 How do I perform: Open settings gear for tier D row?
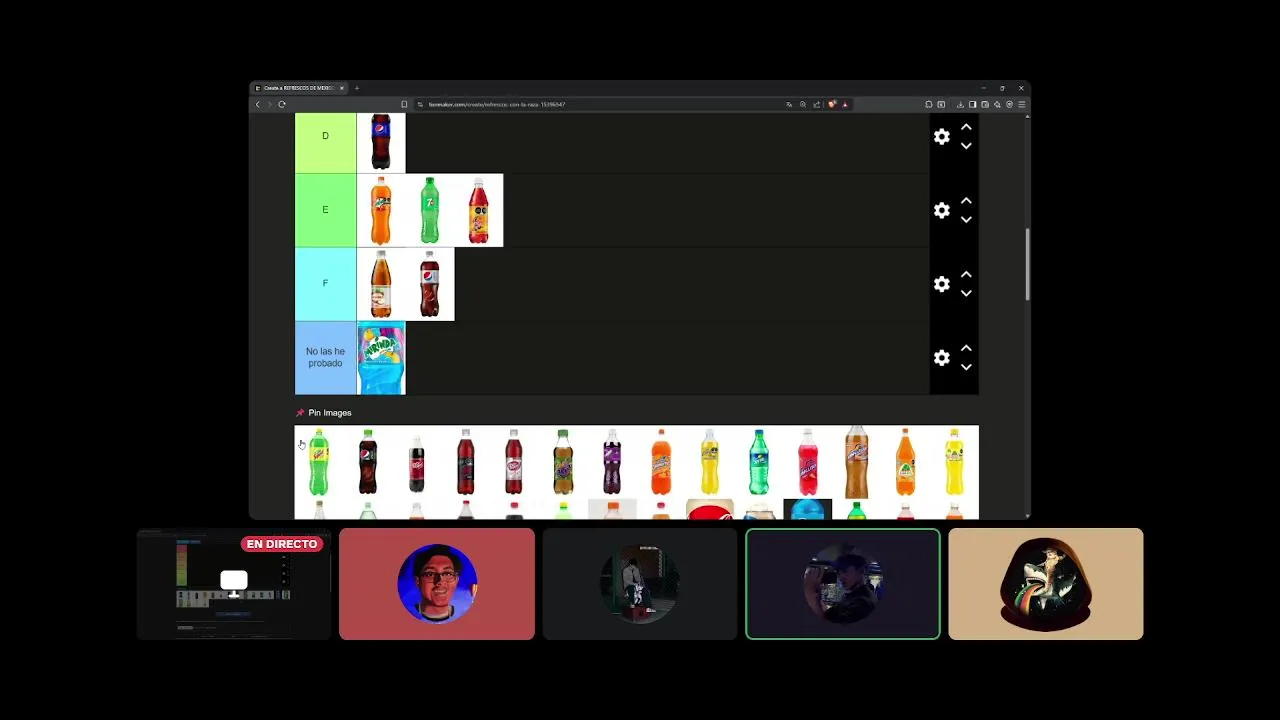point(941,137)
